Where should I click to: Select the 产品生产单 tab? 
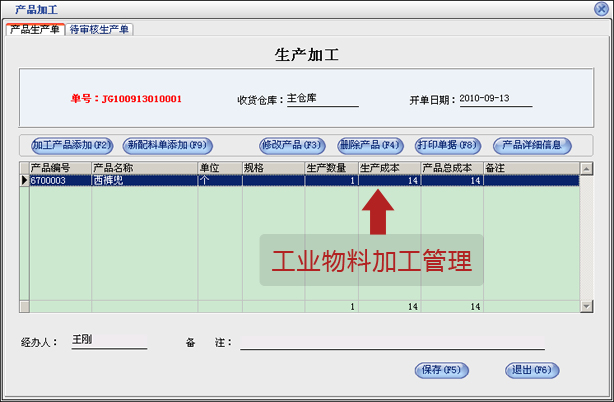click(35, 29)
